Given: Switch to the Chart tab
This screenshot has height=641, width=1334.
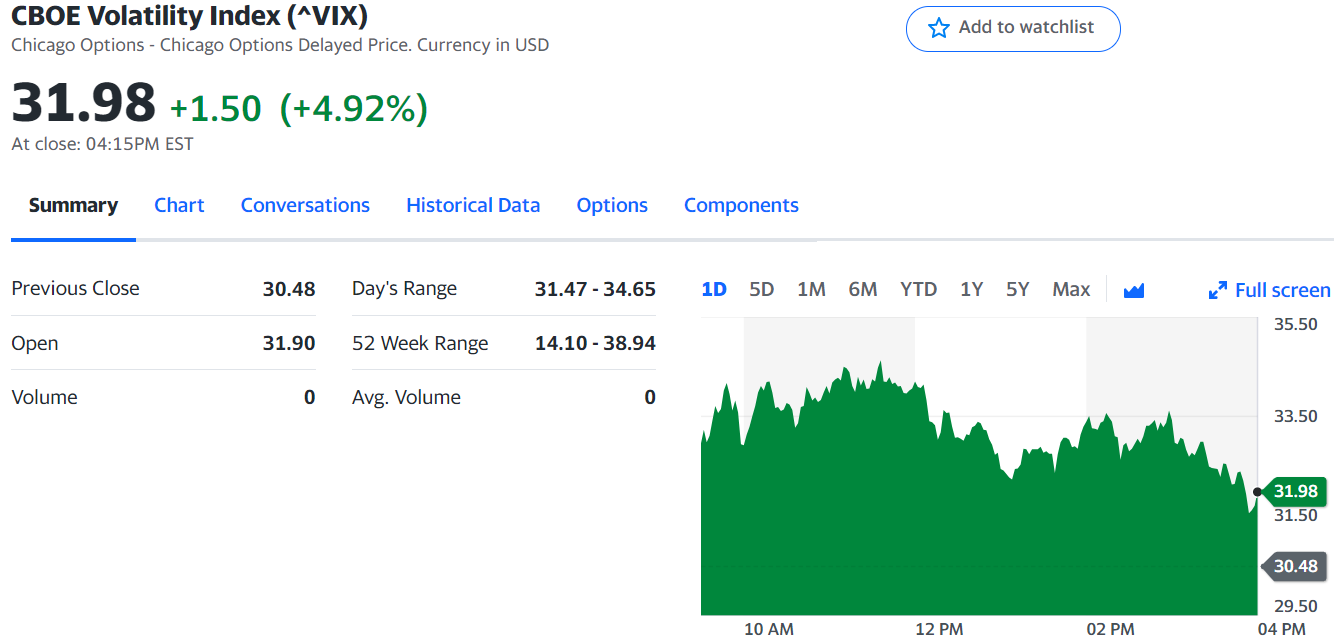Looking at the screenshot, I should [x=179, y=205].
